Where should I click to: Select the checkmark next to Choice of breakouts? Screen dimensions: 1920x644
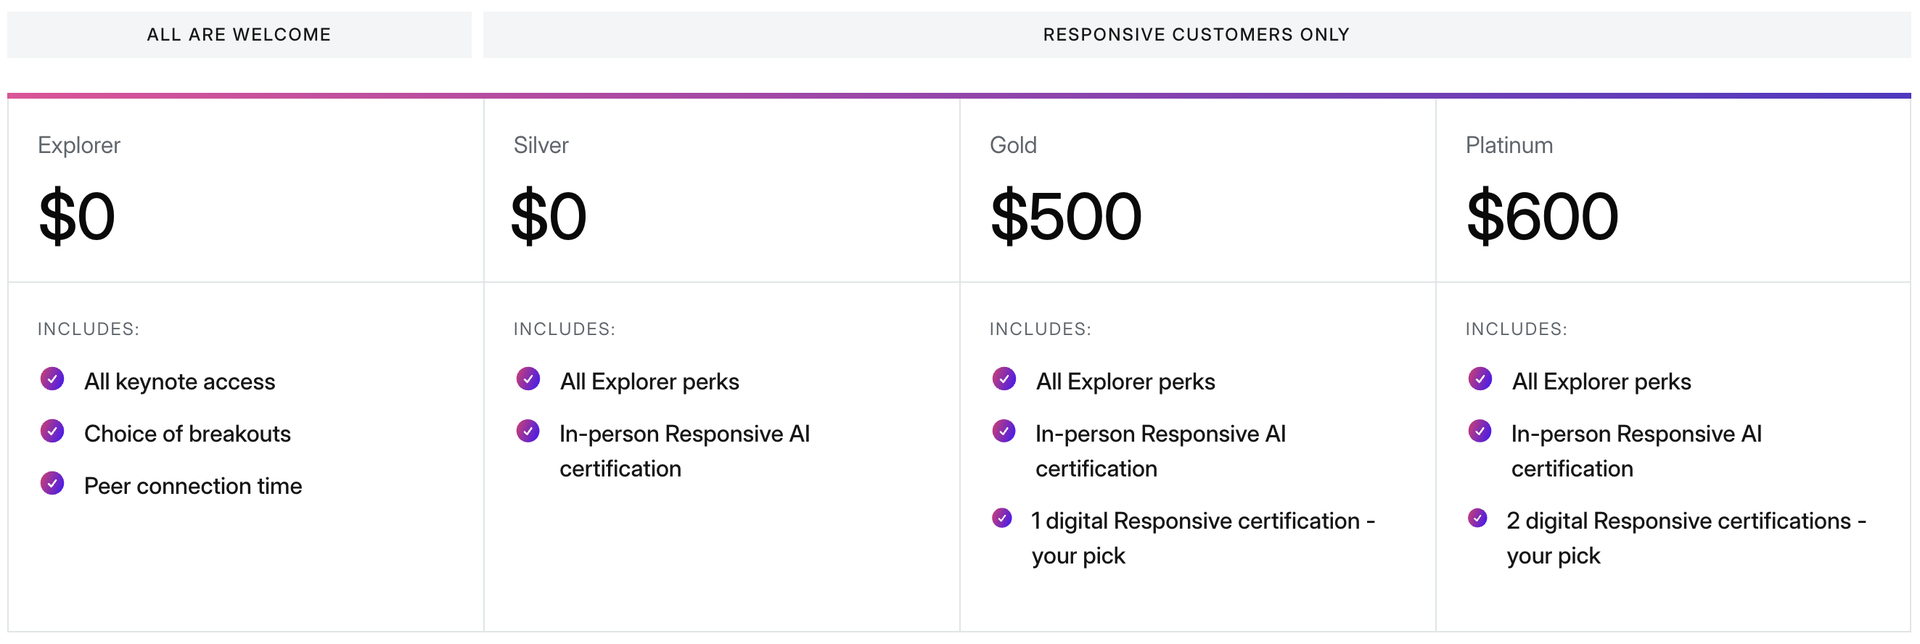(52, 431)
